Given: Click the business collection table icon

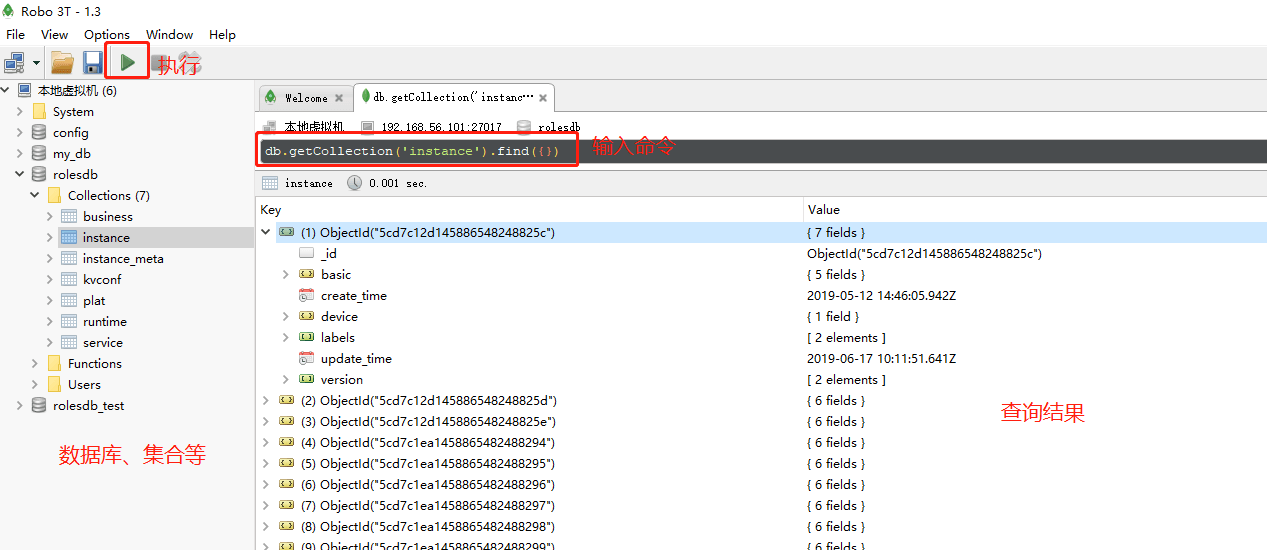Looking at the screenshot, I should coord(69,216).
